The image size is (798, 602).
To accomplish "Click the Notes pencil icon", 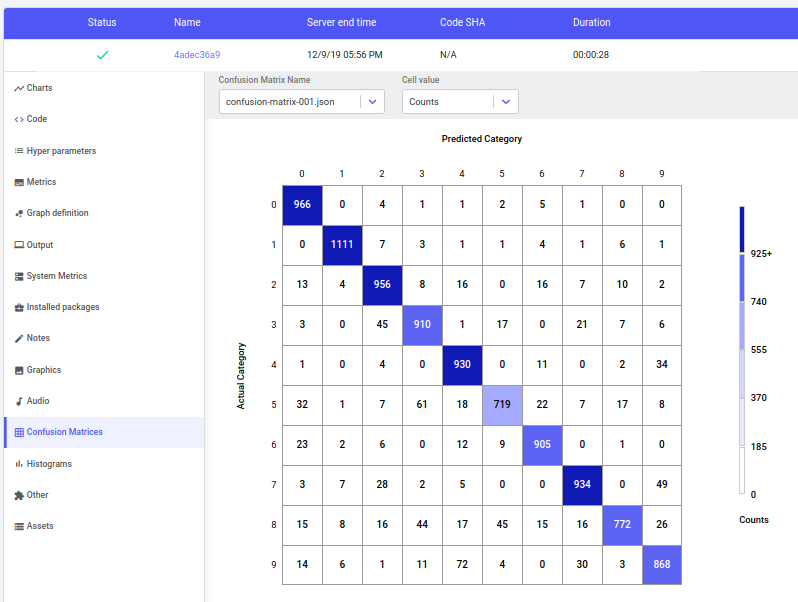I will [19, 338].
